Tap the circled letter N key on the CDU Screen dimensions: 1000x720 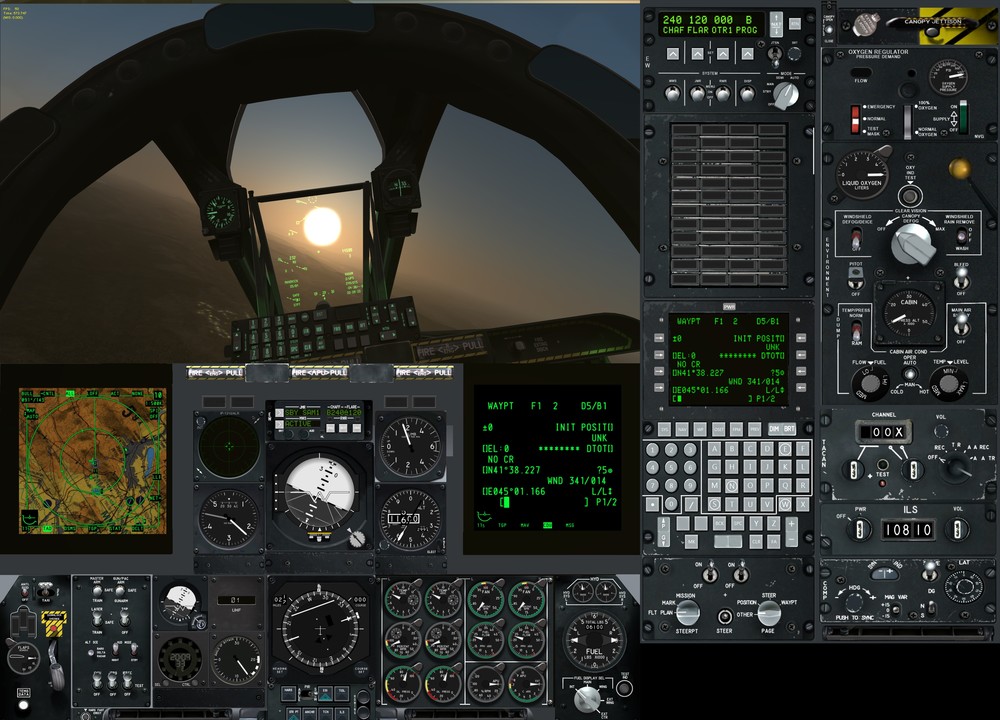click(x=732, y=485)
